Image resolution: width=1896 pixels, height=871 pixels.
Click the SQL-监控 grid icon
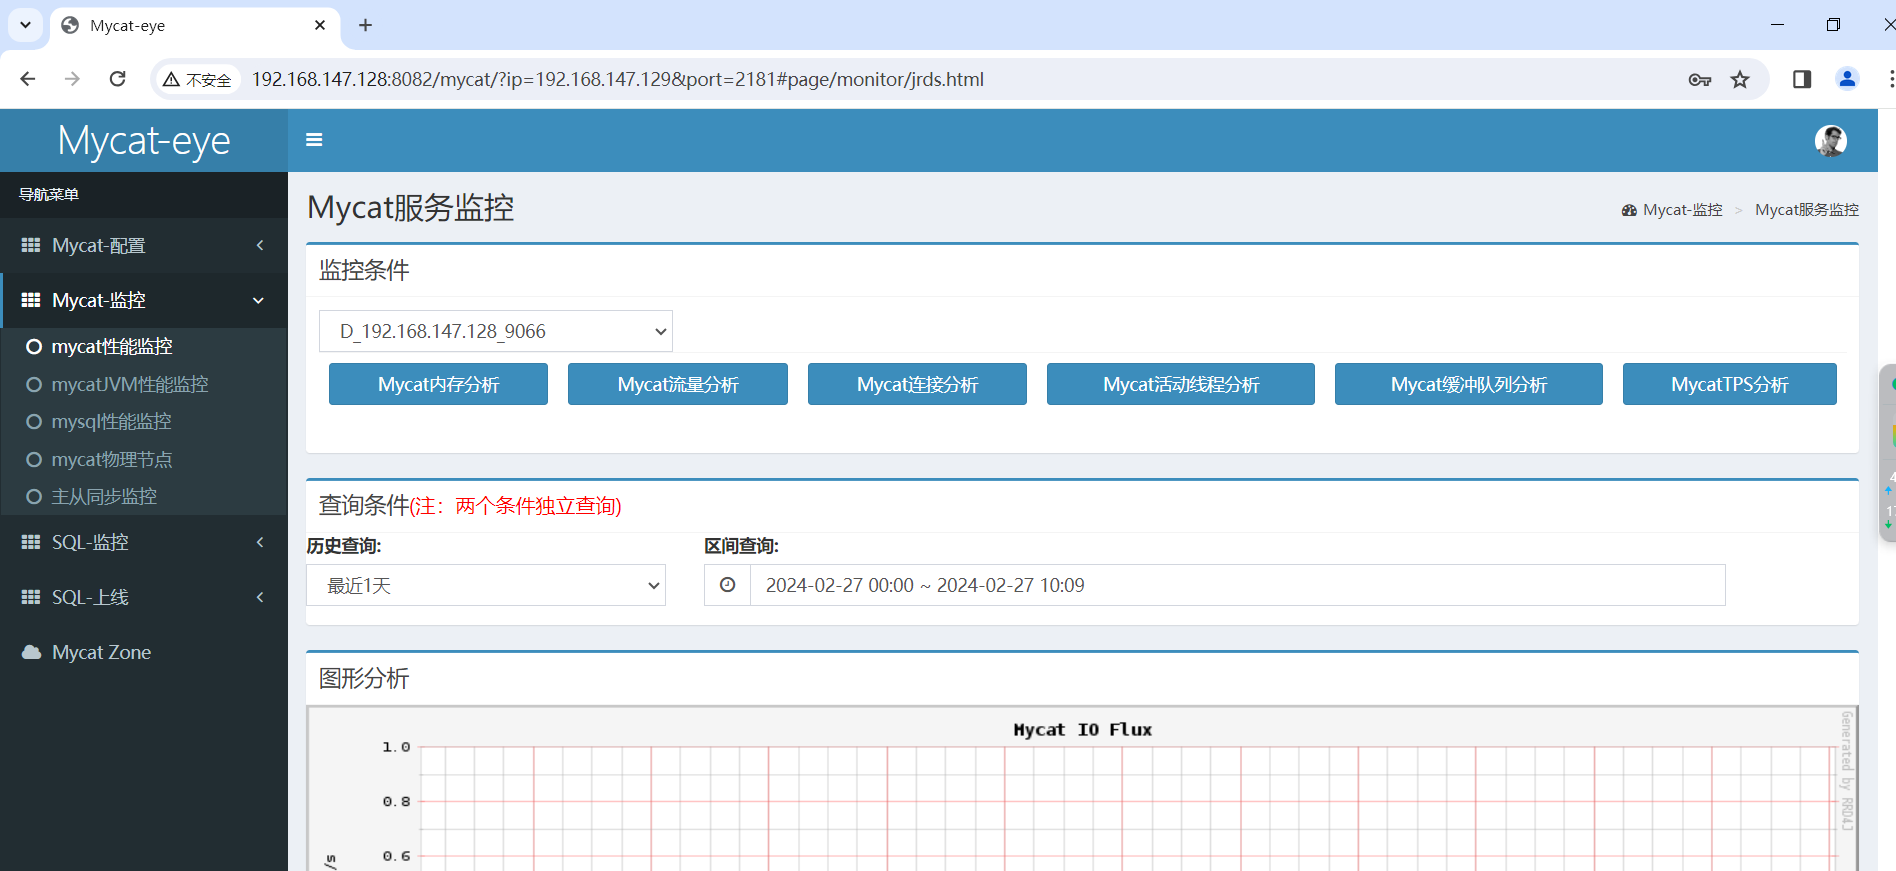point(31,542)
